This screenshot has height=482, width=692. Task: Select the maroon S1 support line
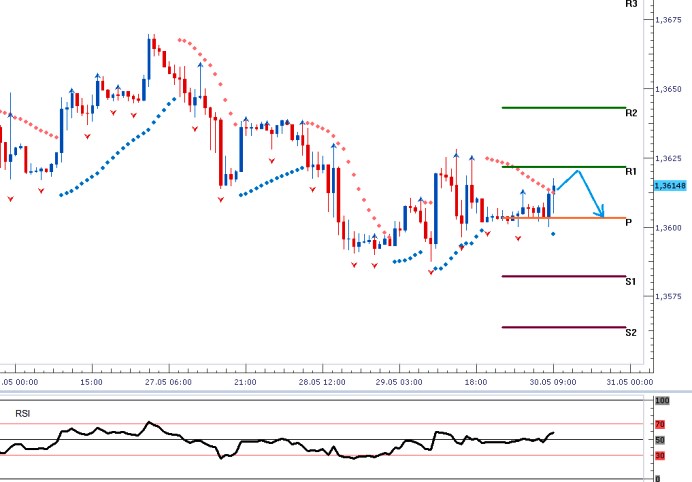tap(564, 277)
